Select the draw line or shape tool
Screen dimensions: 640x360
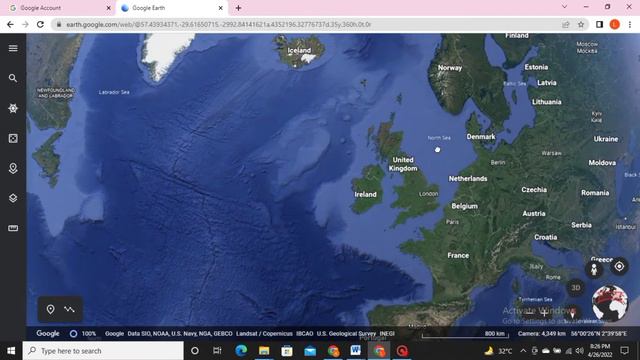point(69,309)
